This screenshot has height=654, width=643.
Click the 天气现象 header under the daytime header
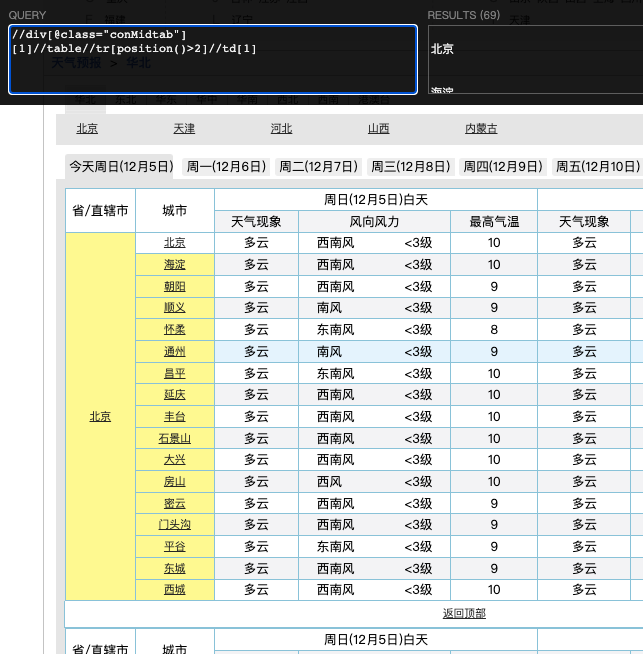256,221
